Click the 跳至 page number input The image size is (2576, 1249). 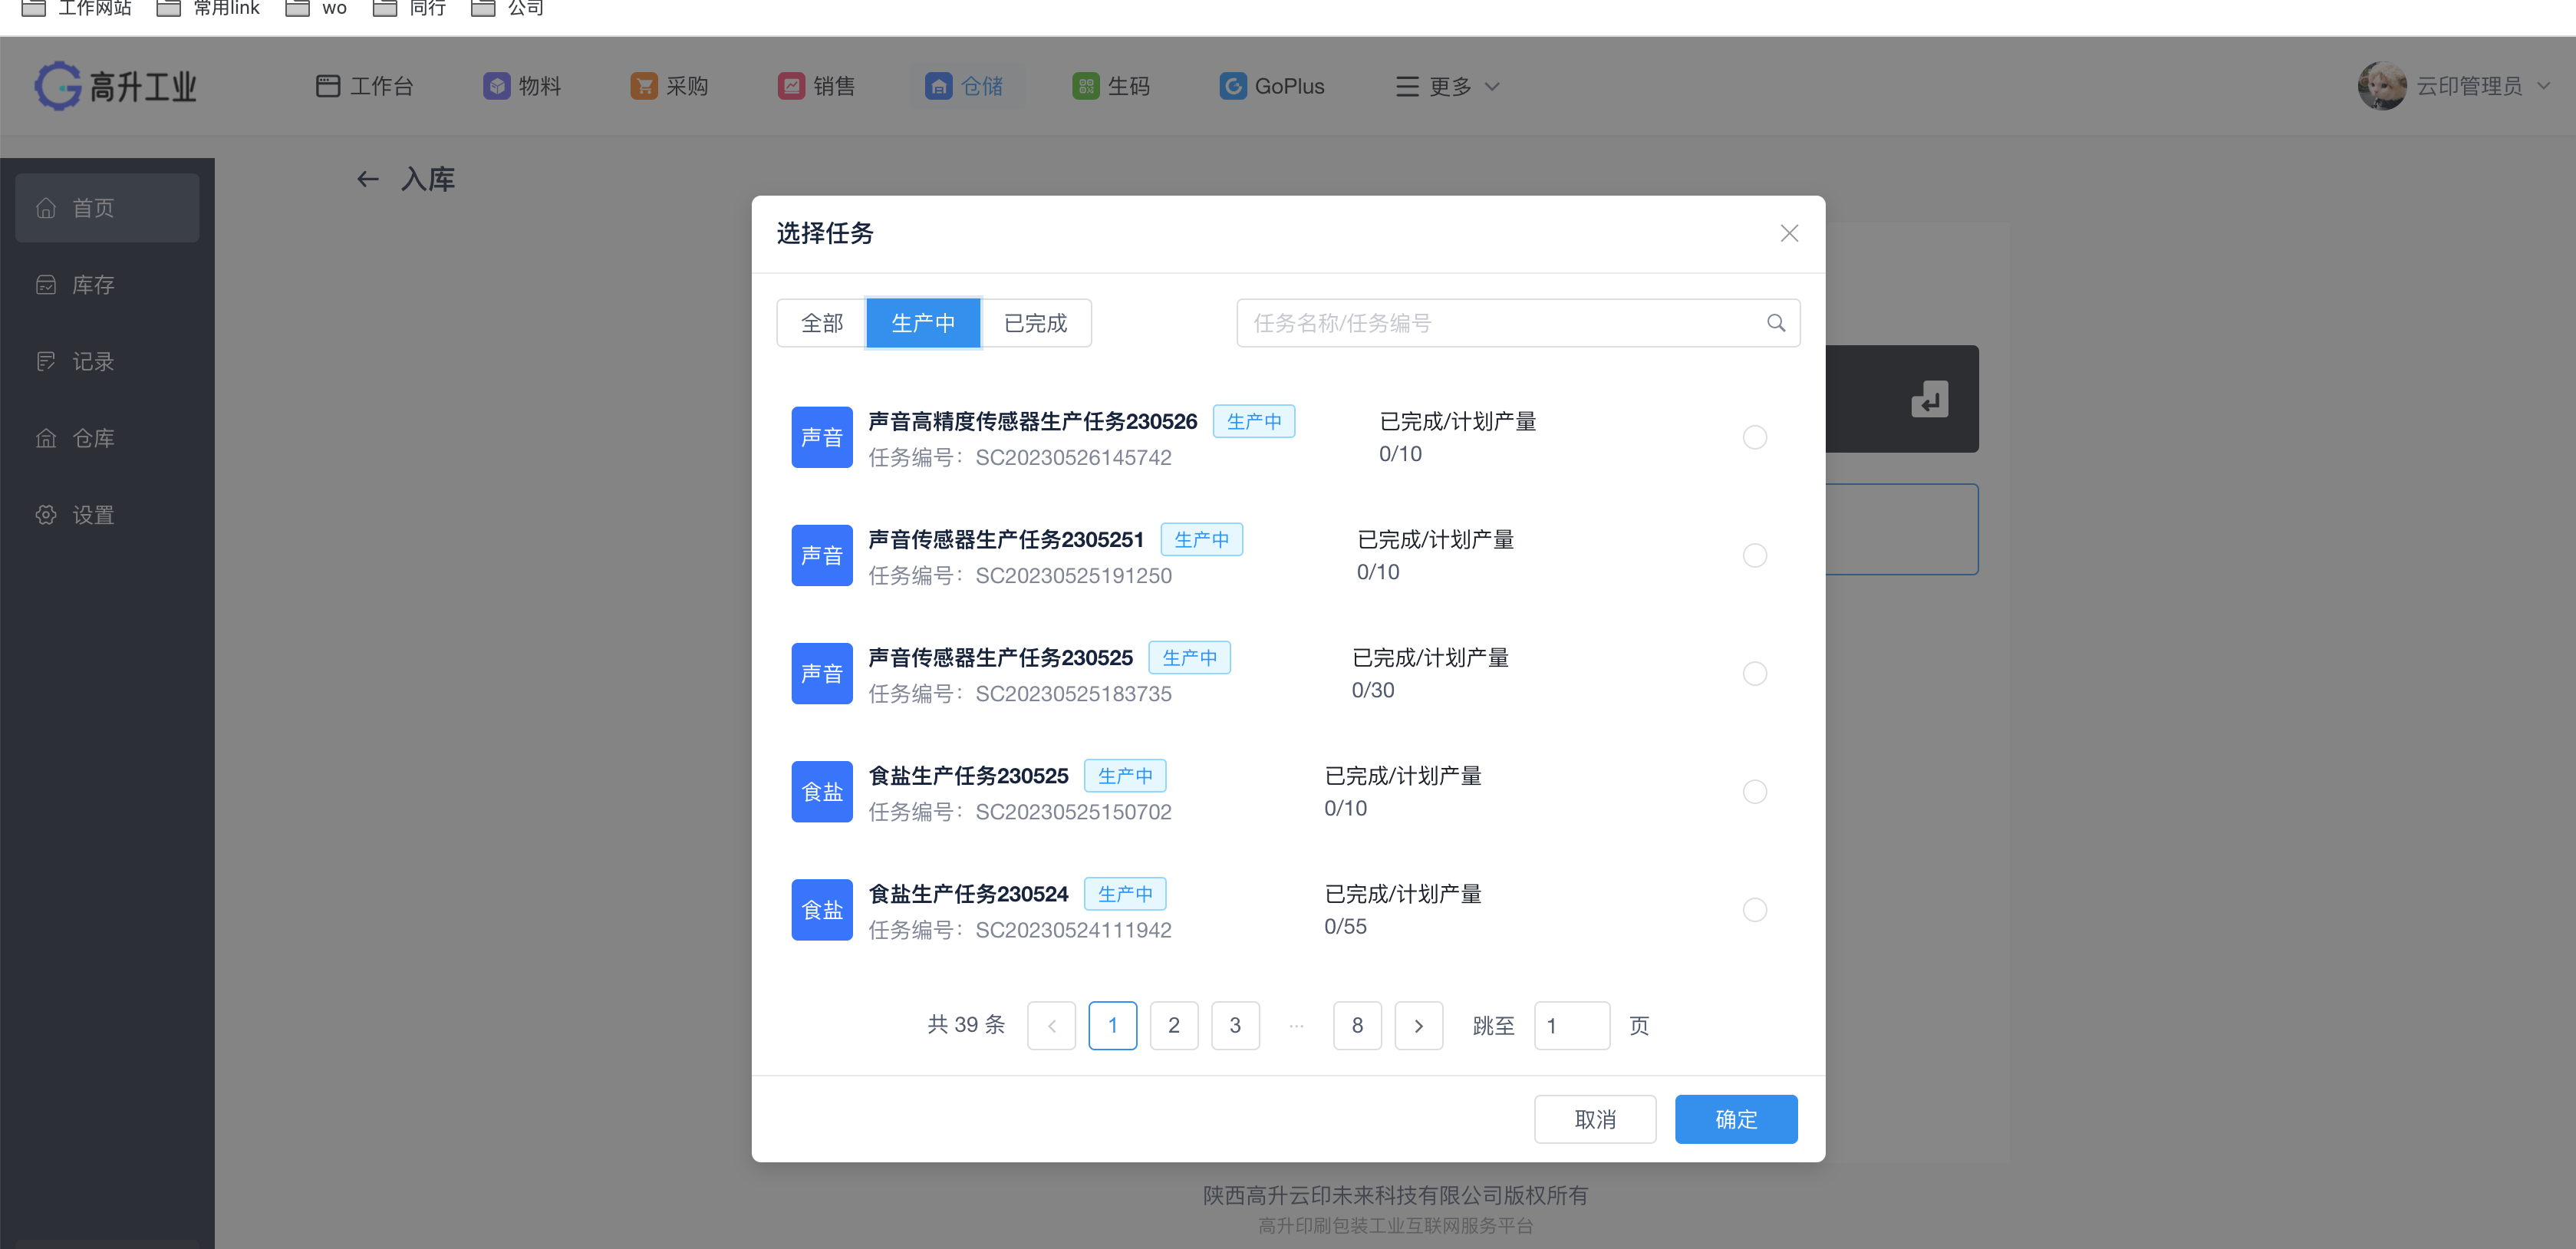(x=1572, y=1025)
